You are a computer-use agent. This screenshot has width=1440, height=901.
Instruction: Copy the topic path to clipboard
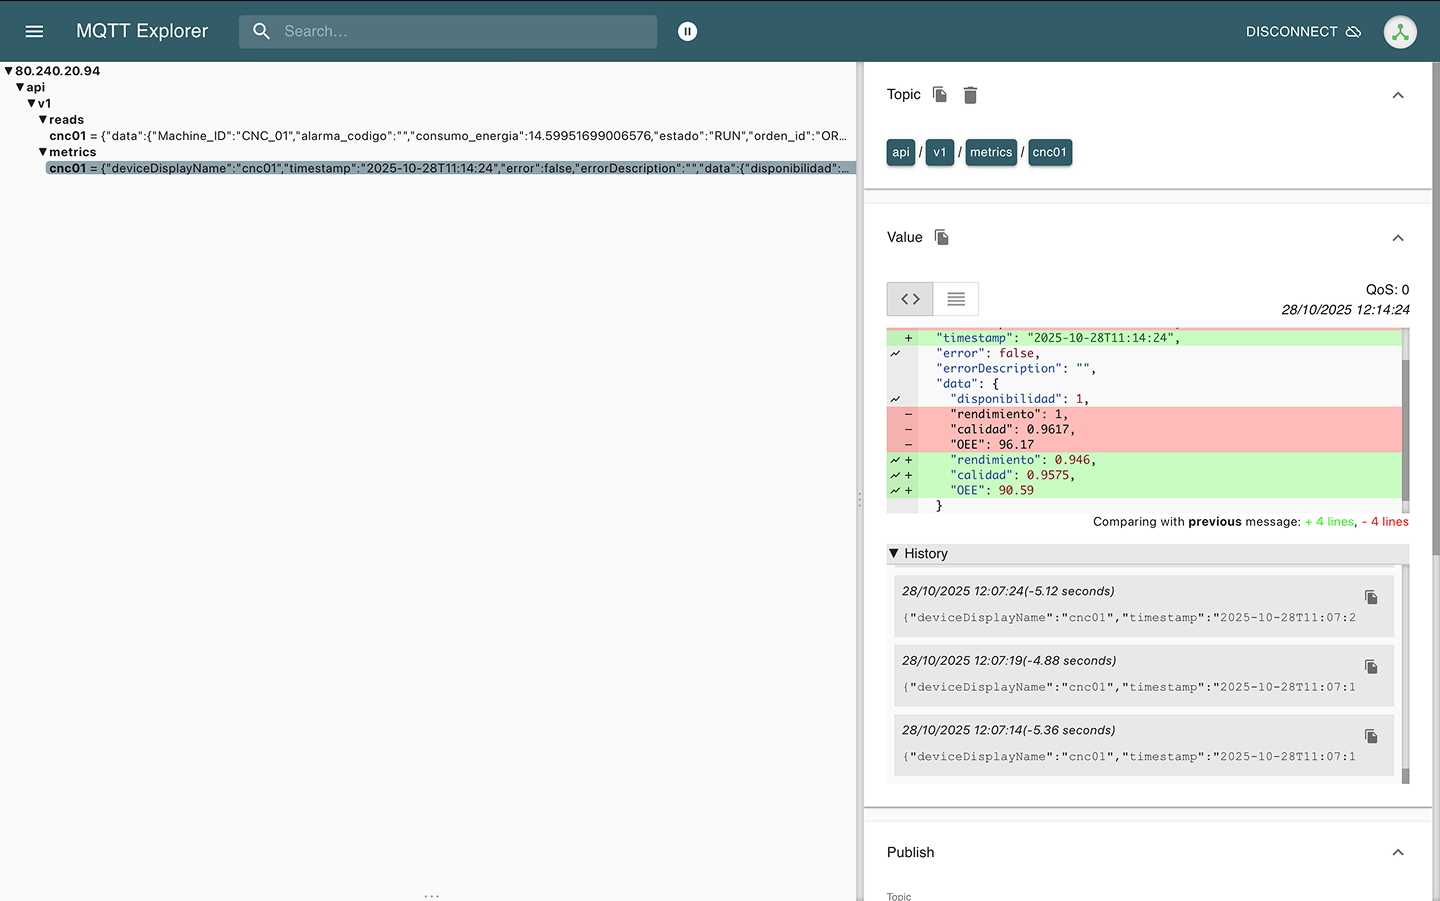pos(940,94)
